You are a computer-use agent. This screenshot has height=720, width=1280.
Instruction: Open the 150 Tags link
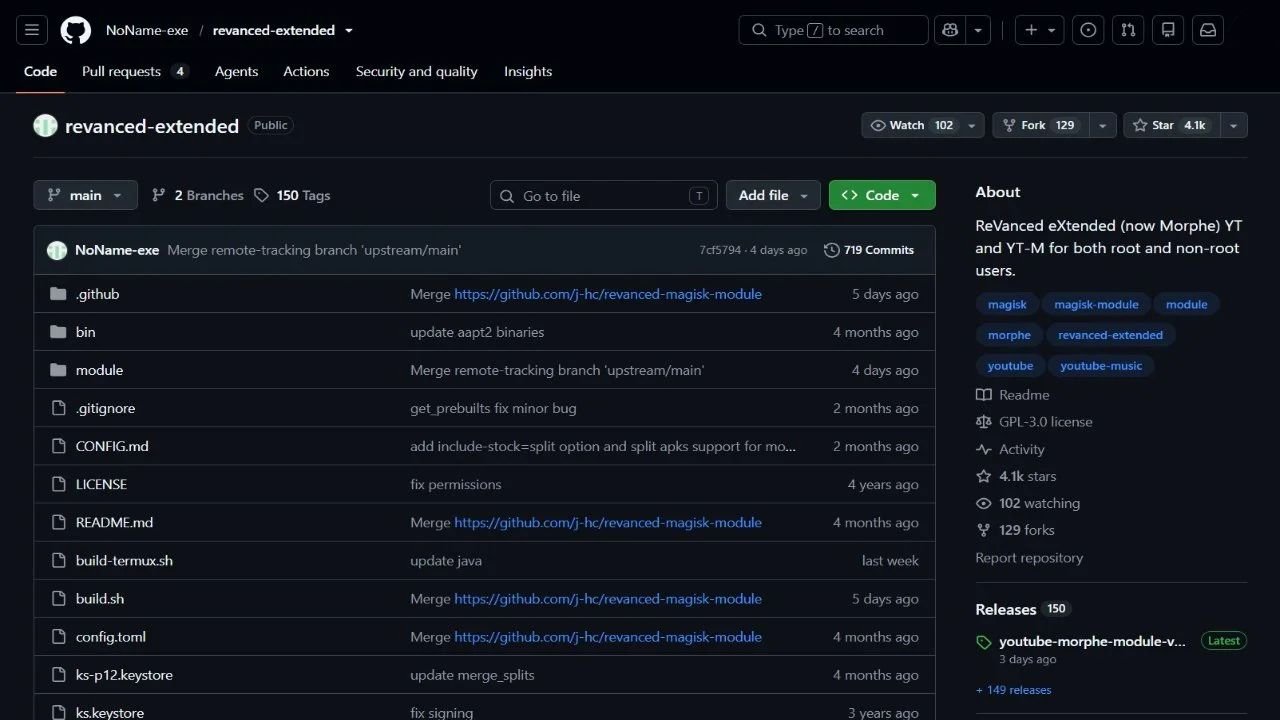pos(292,195)
